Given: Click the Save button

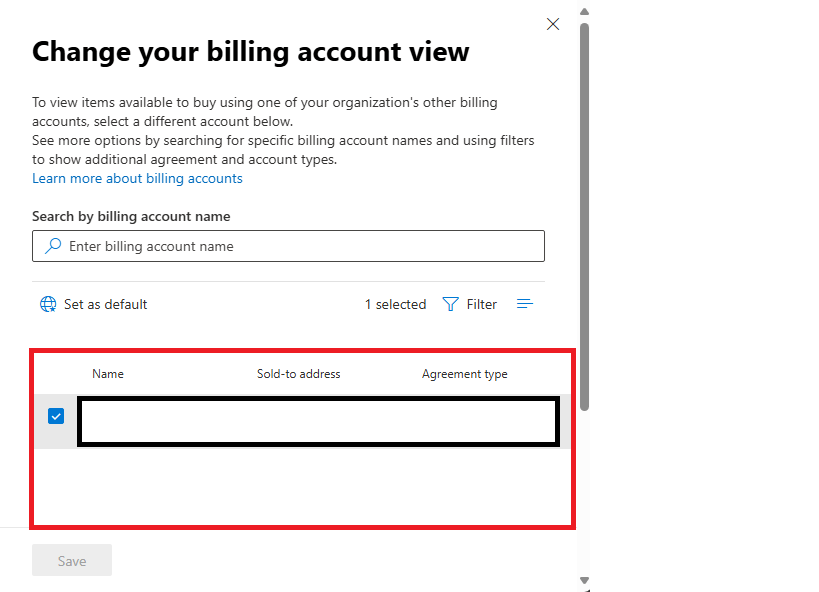Looking at the screenshot, I should coord(71,560).
